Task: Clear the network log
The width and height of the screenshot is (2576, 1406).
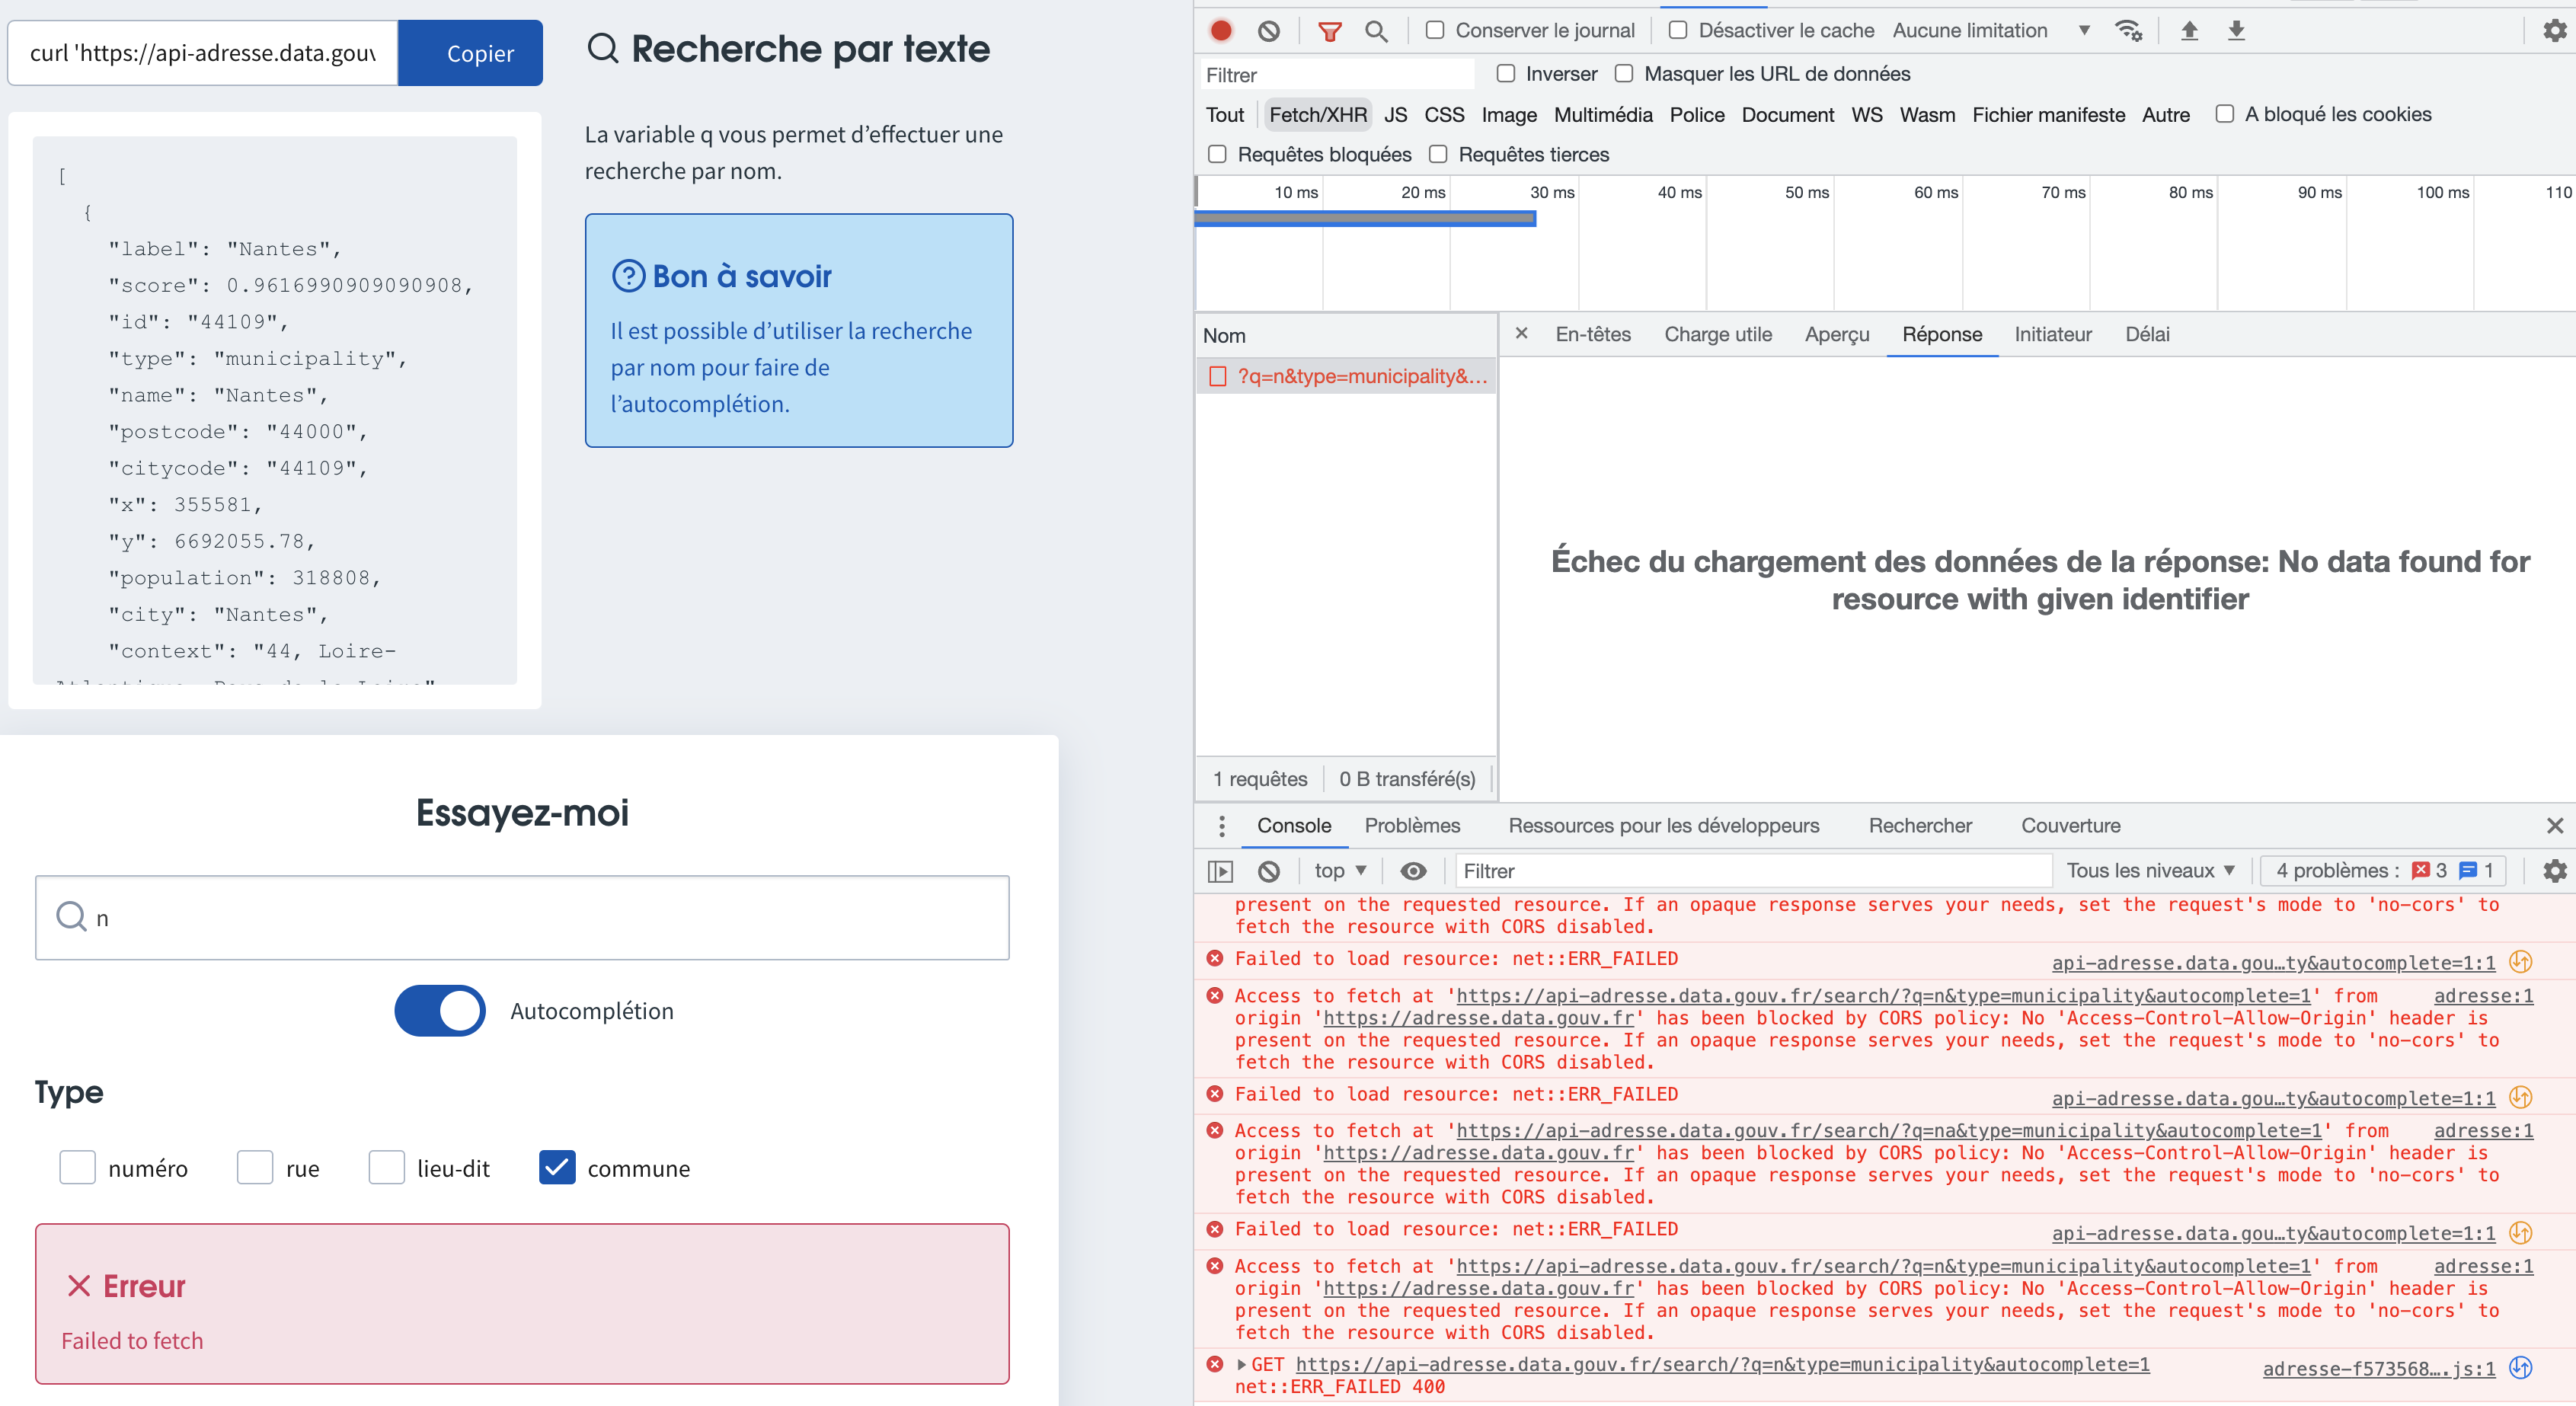Action: [x=1269, y=30]
